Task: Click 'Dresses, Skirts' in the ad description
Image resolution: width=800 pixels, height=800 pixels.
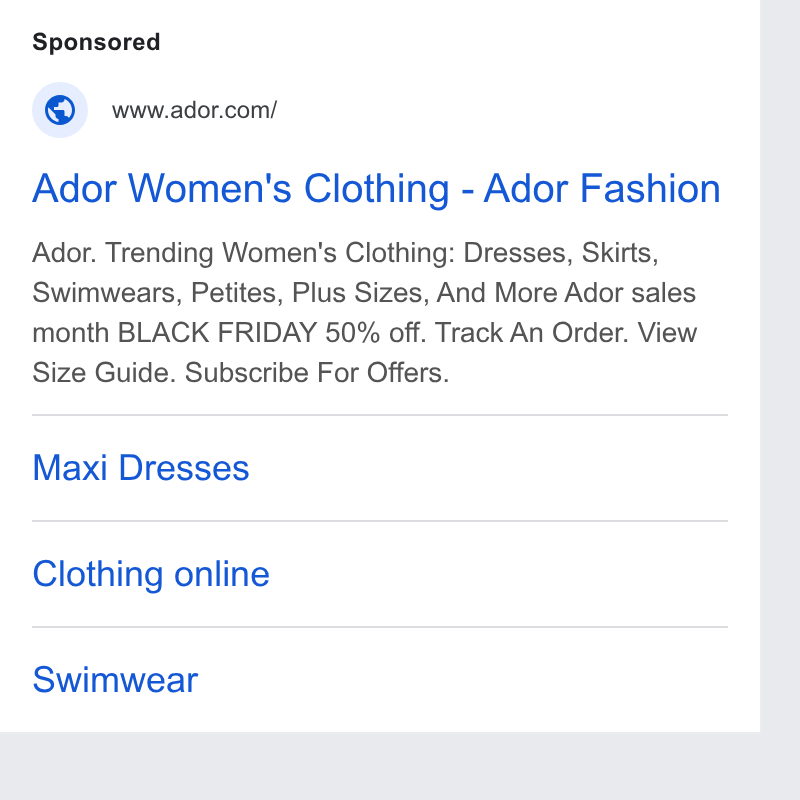Action: 561,253
